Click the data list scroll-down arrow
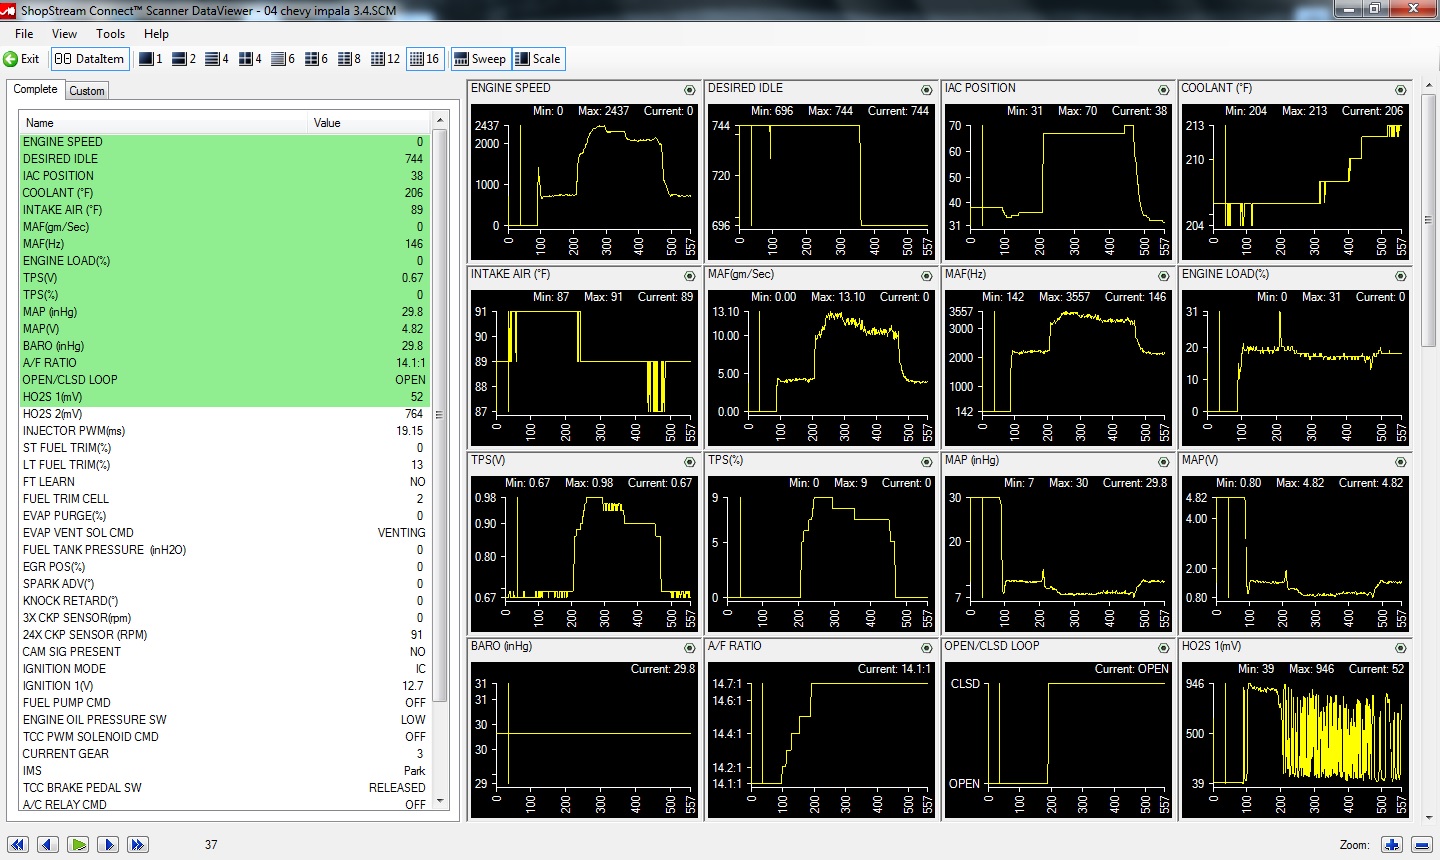Screen dimensions: 1440x860 tap(439, 801)
